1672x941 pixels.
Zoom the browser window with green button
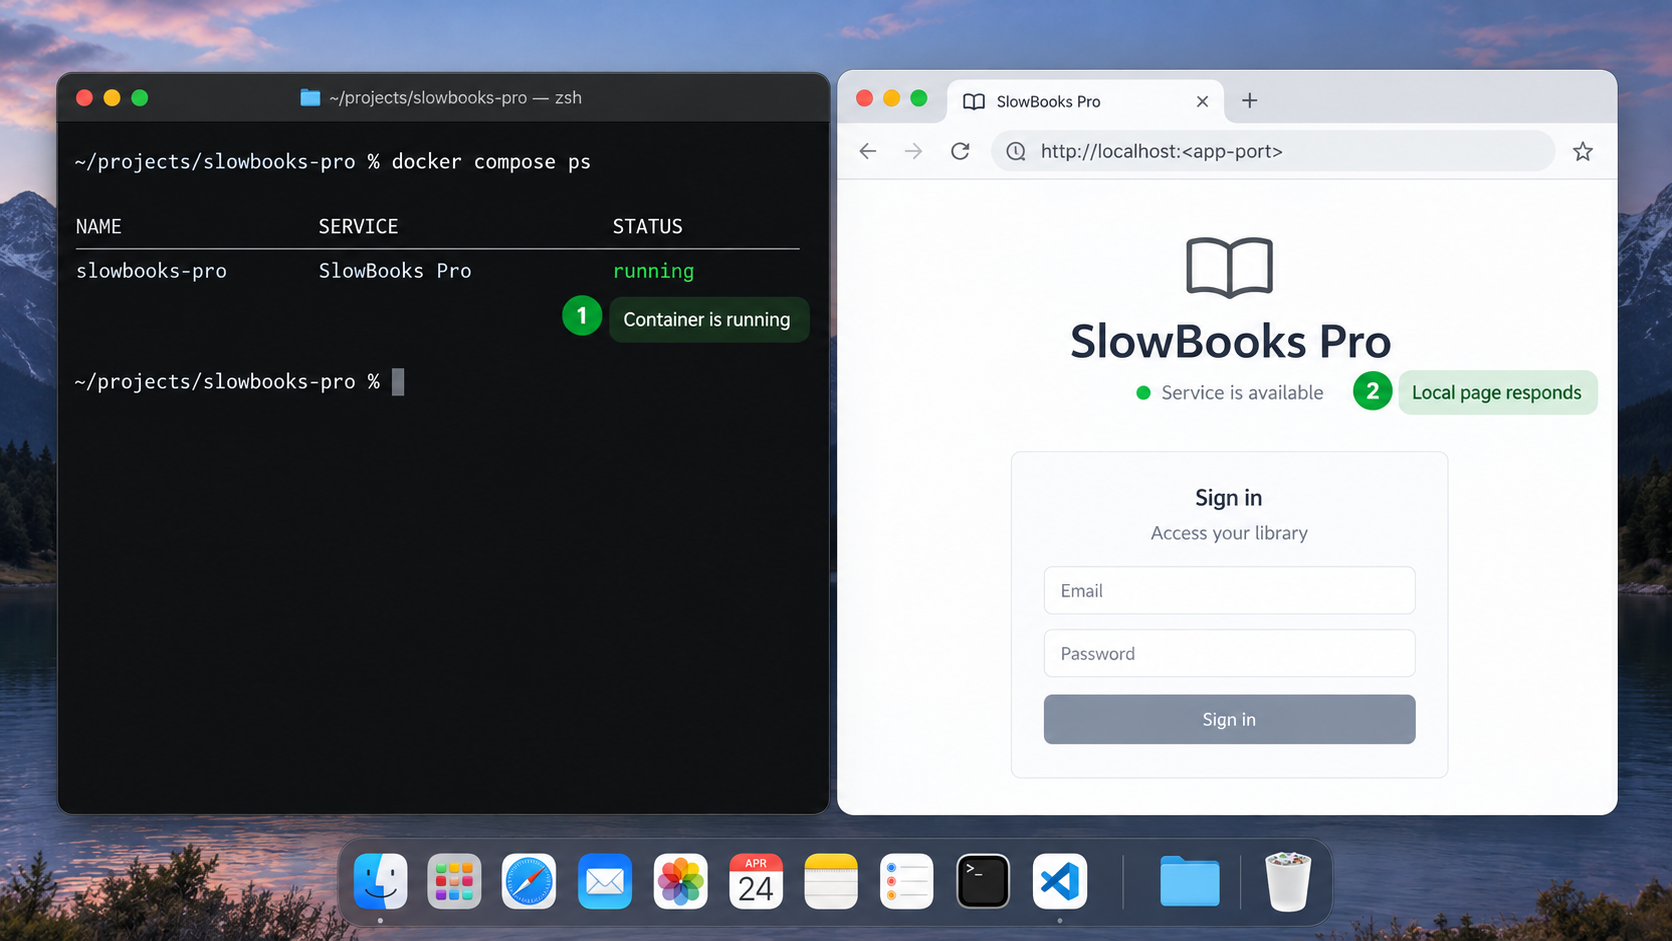(919, 97)
